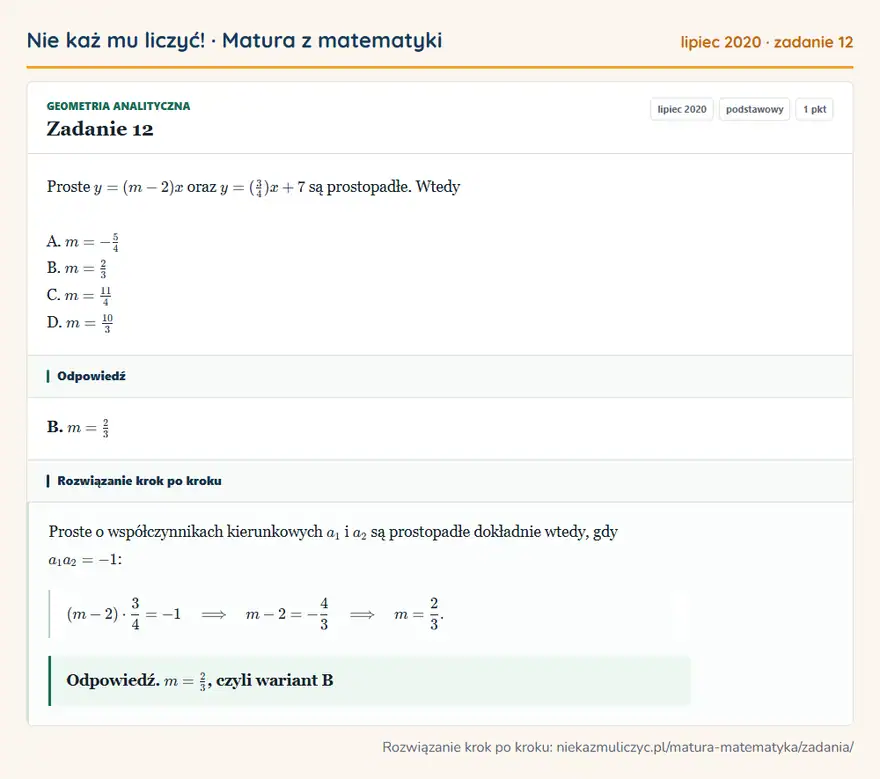Choose answer option C, m = 11/4
The height and width of the screenshot is (779, 880).
tap(79, 295)
